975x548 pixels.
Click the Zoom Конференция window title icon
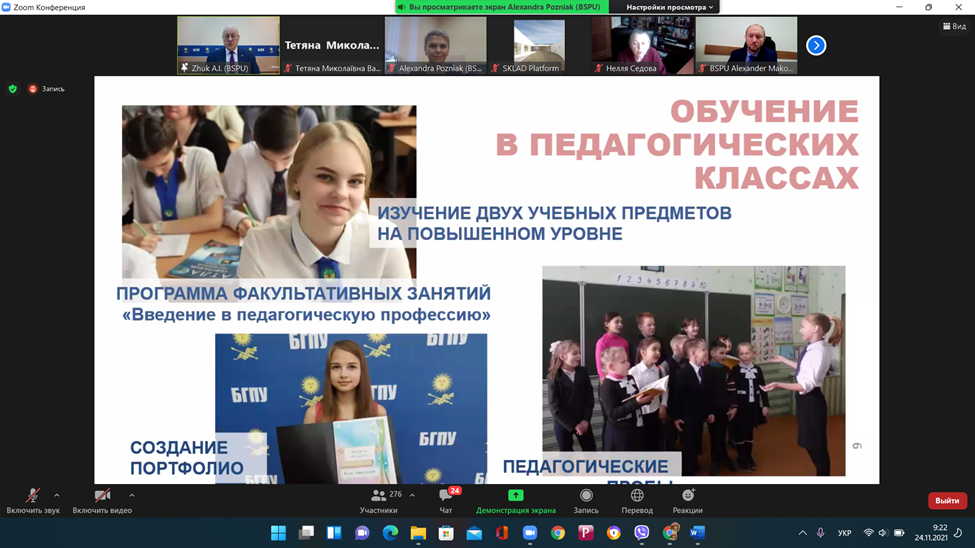click(x=6, y=7)
